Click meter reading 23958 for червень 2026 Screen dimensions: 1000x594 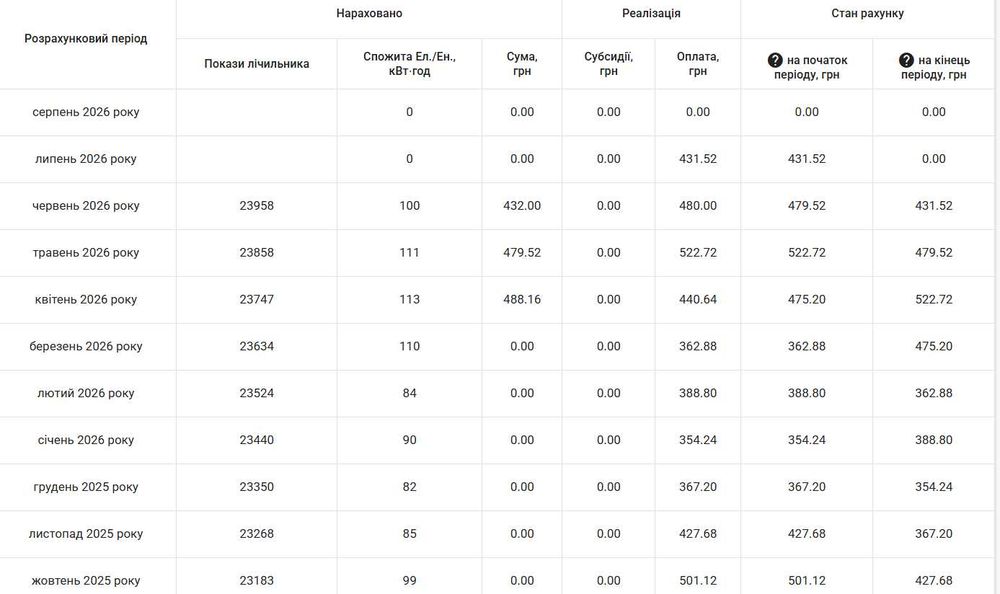pos(256,206)
